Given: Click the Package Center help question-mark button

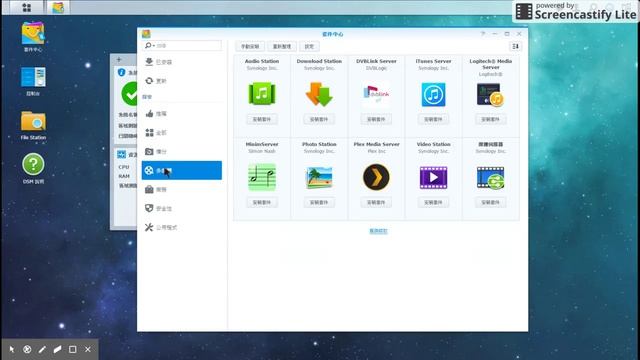Looking at the screenshot, I should pyautogui.click(x=483, y=34).
